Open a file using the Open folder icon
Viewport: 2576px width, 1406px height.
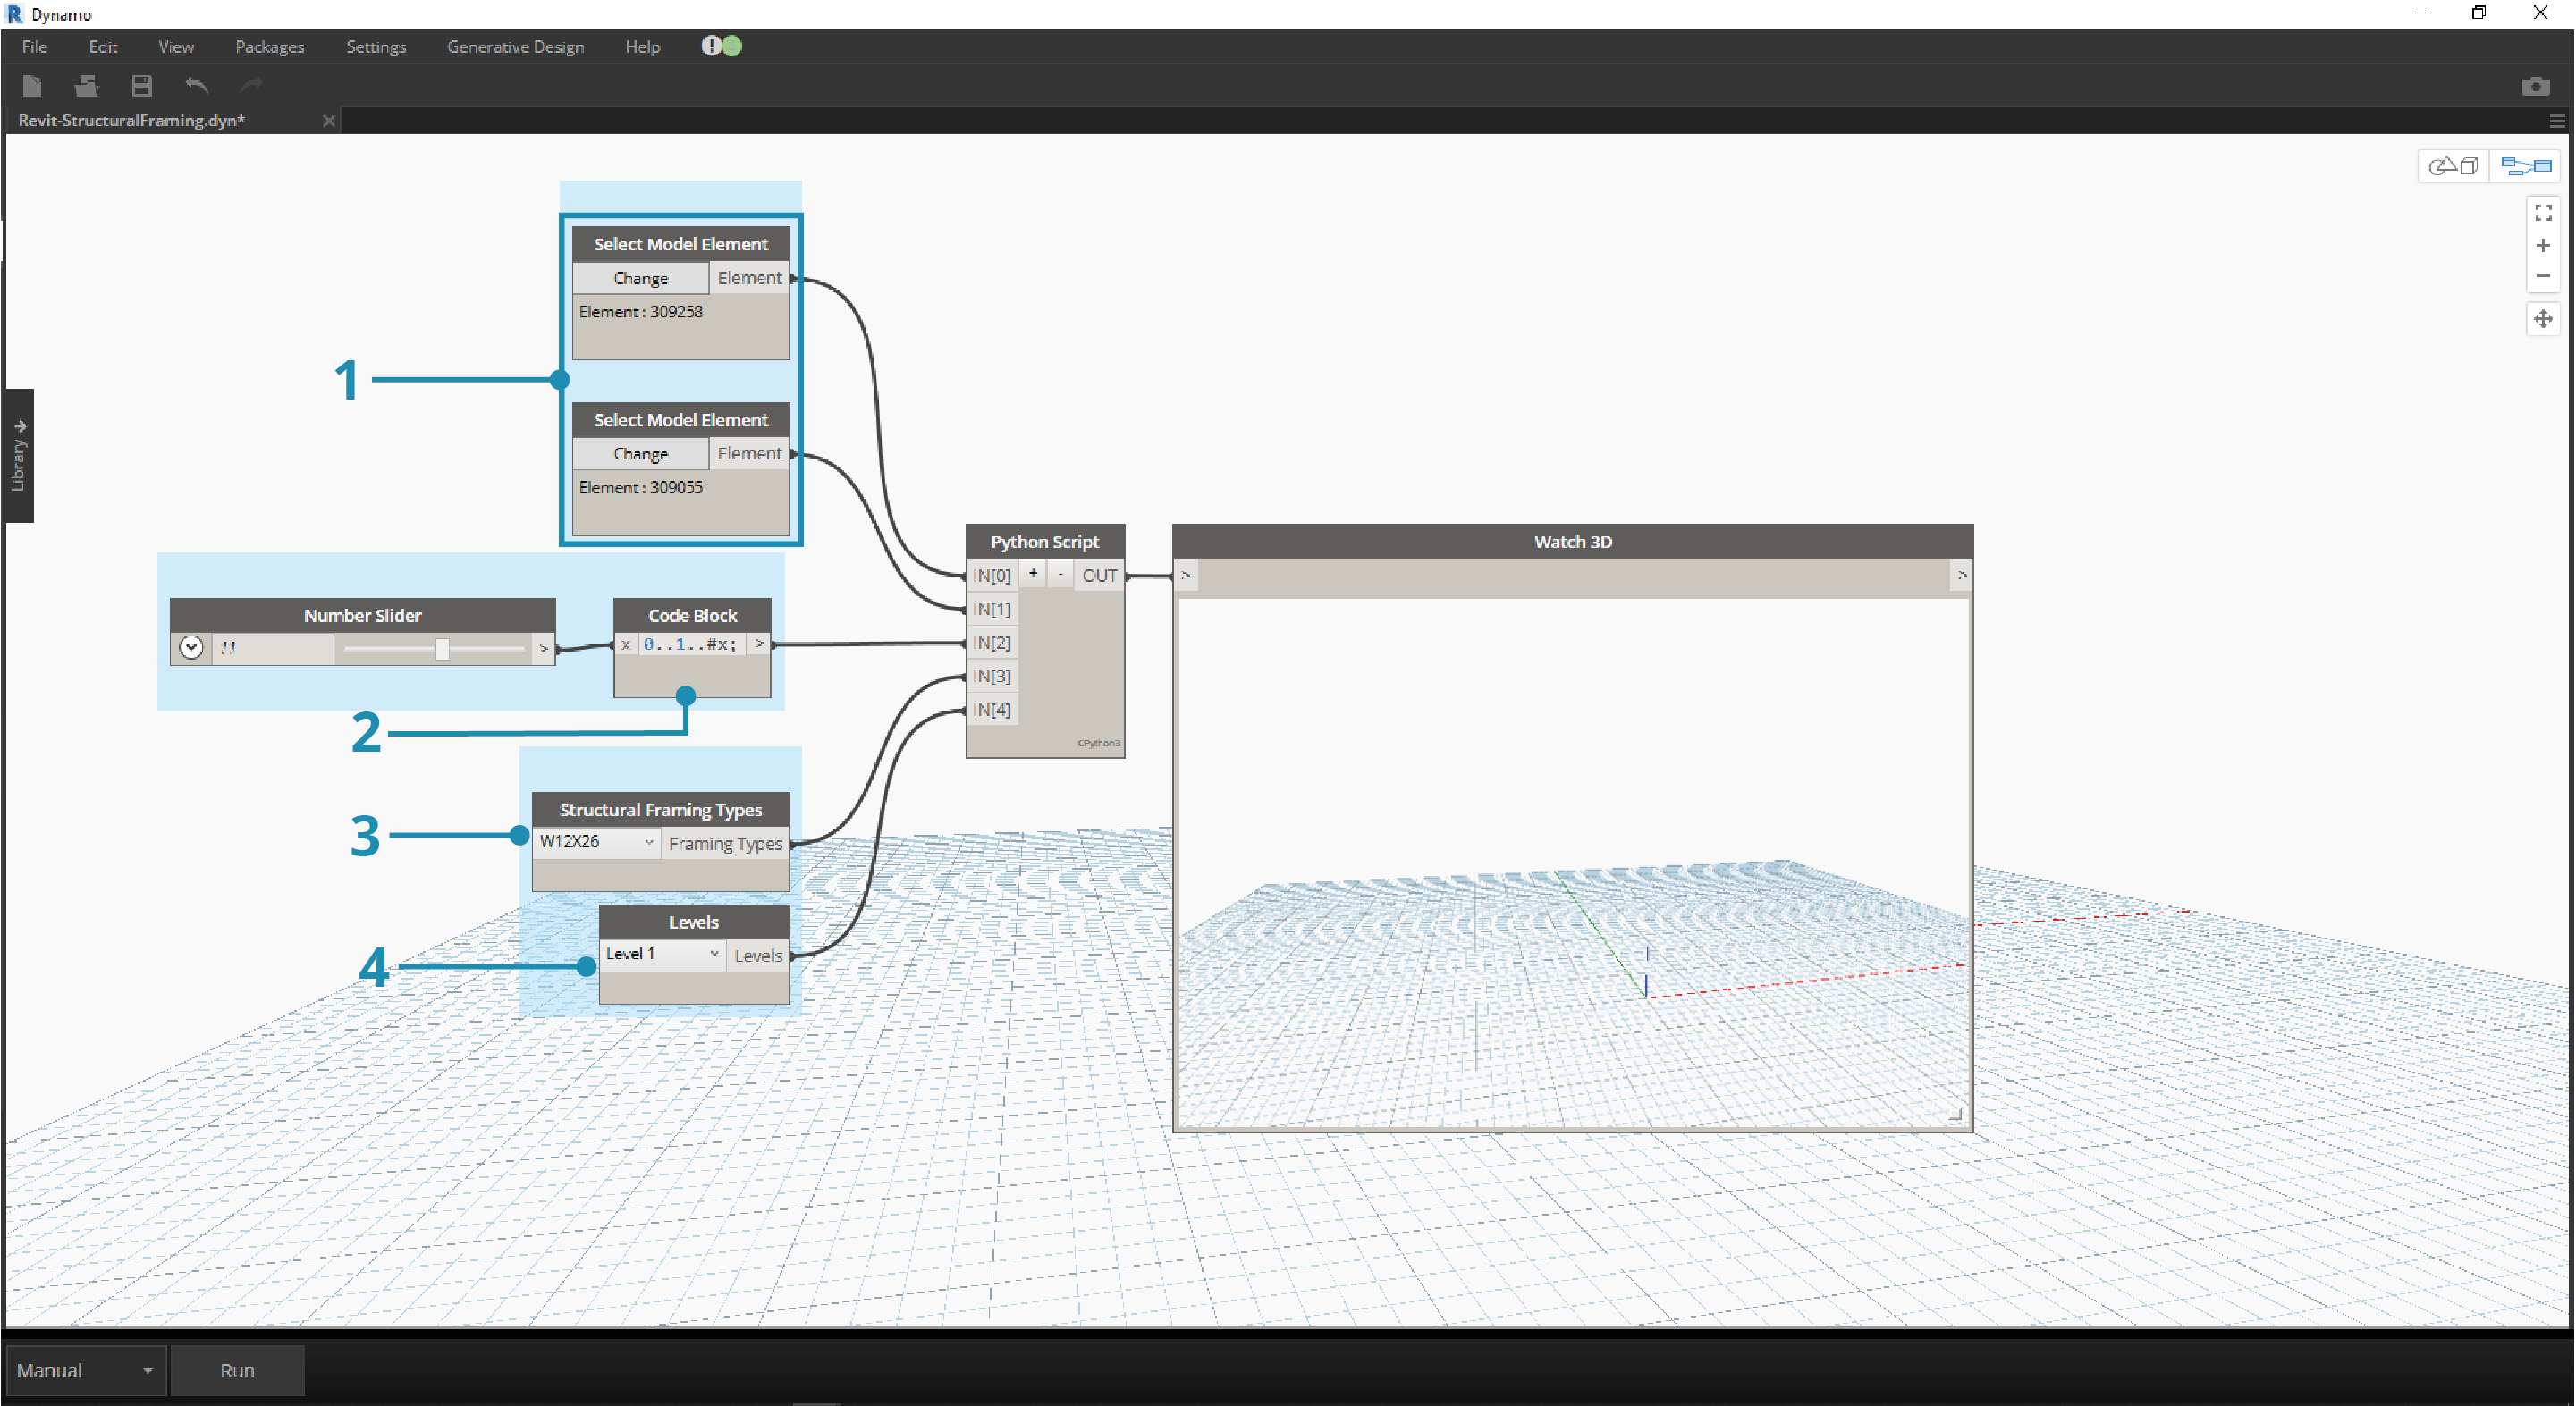(86, 86)
